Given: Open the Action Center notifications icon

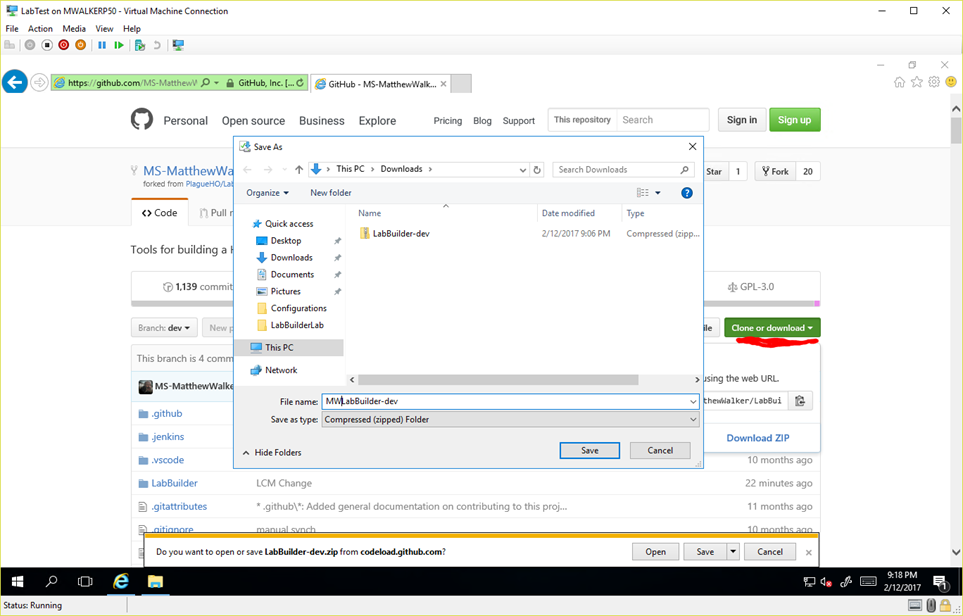Looking at the screenshot, I should [x=940, y=582].
